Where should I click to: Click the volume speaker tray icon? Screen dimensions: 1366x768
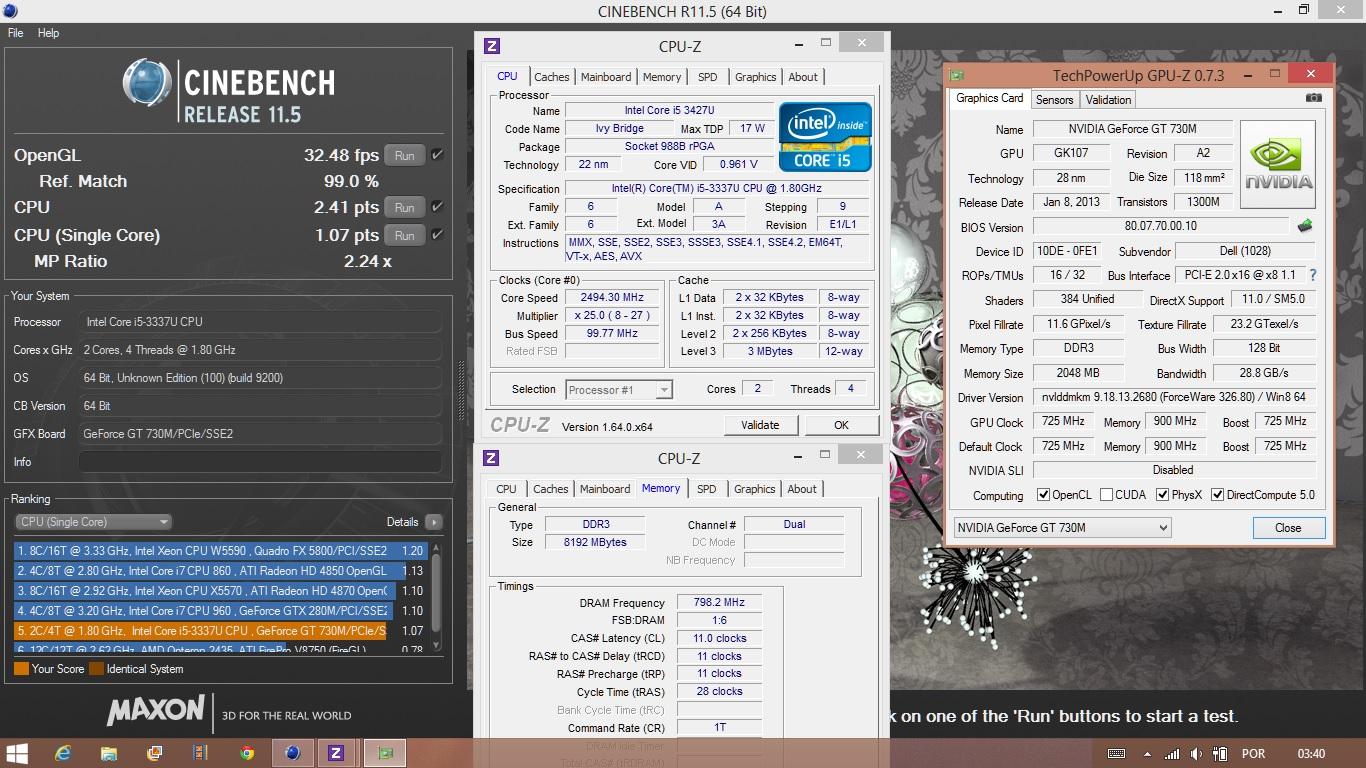[x=1197, y=754]
